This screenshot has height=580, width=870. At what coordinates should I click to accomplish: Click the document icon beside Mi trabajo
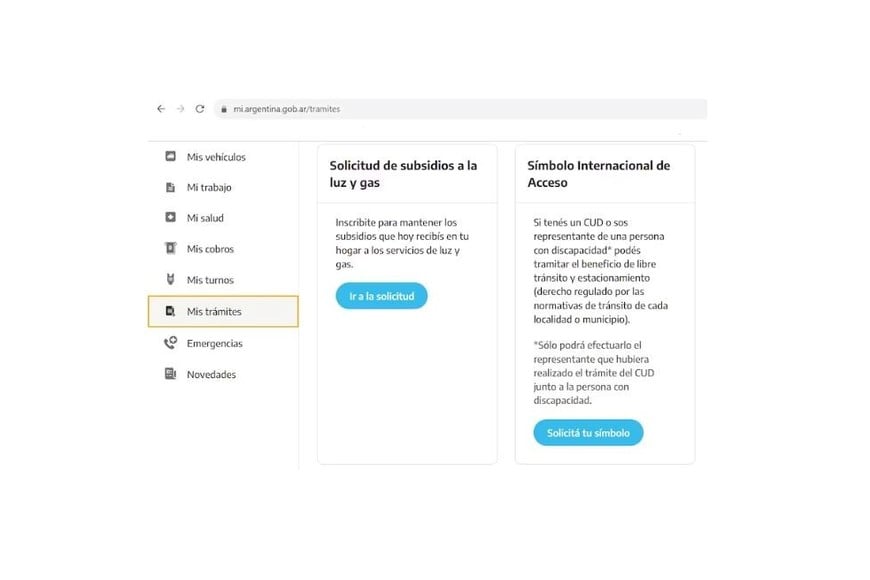[x=170, y=187]
